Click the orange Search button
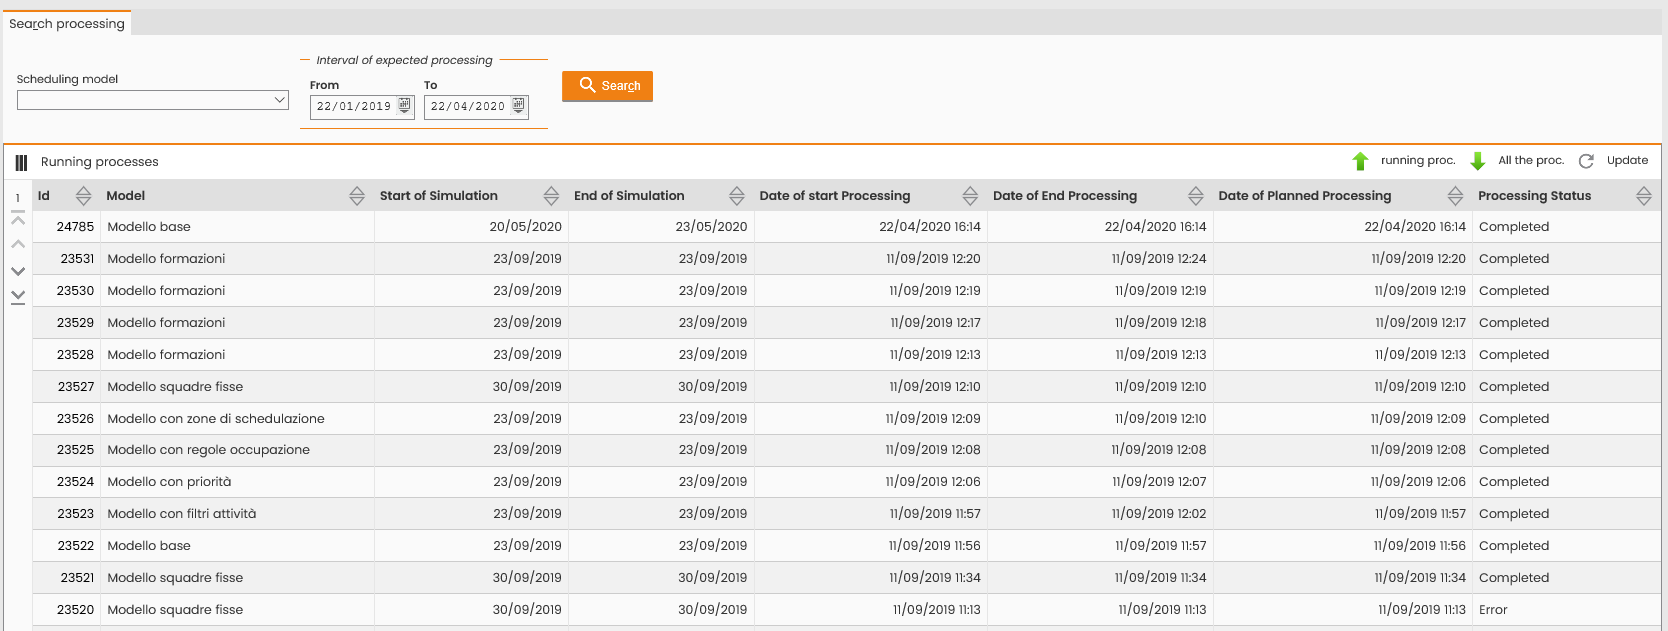This screenshot has width=1668, height=631. [x=607, y=86]
